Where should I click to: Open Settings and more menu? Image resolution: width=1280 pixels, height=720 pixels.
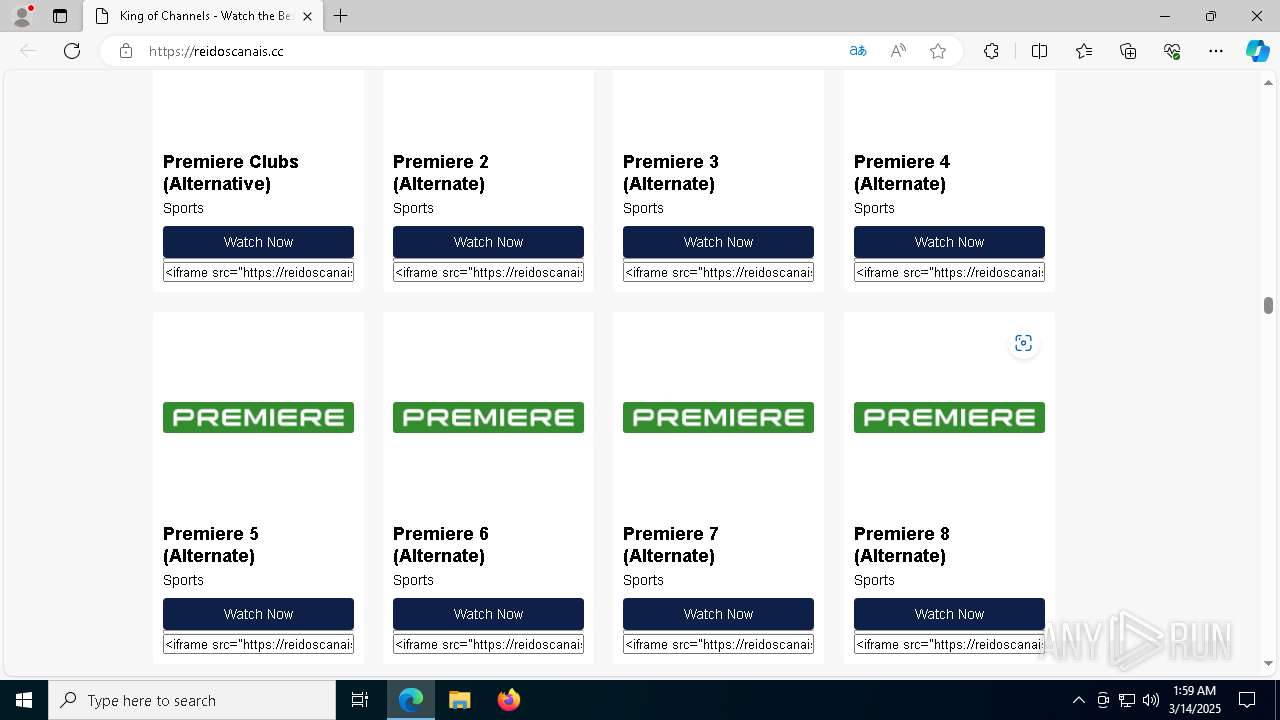(1216, 51)
